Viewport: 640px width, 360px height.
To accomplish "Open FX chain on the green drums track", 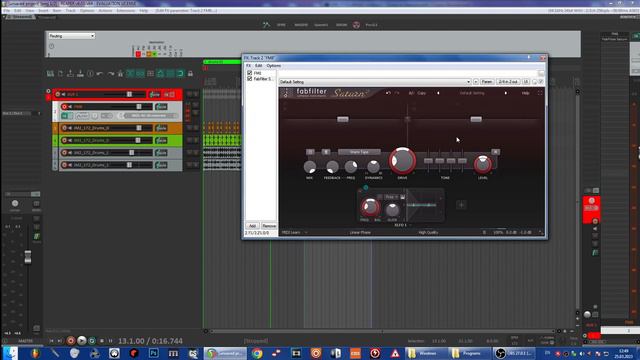I will click(x=161, y=140).
